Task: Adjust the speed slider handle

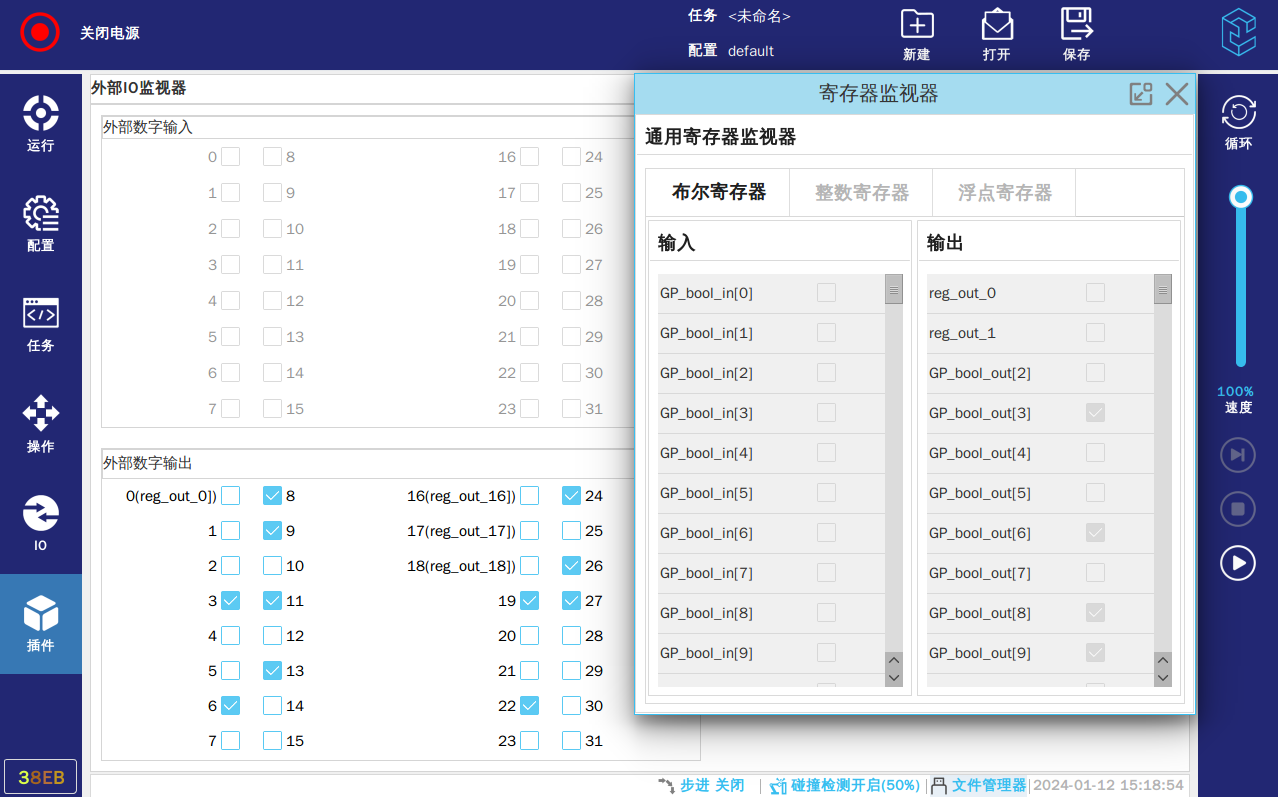Action: 1241,197
